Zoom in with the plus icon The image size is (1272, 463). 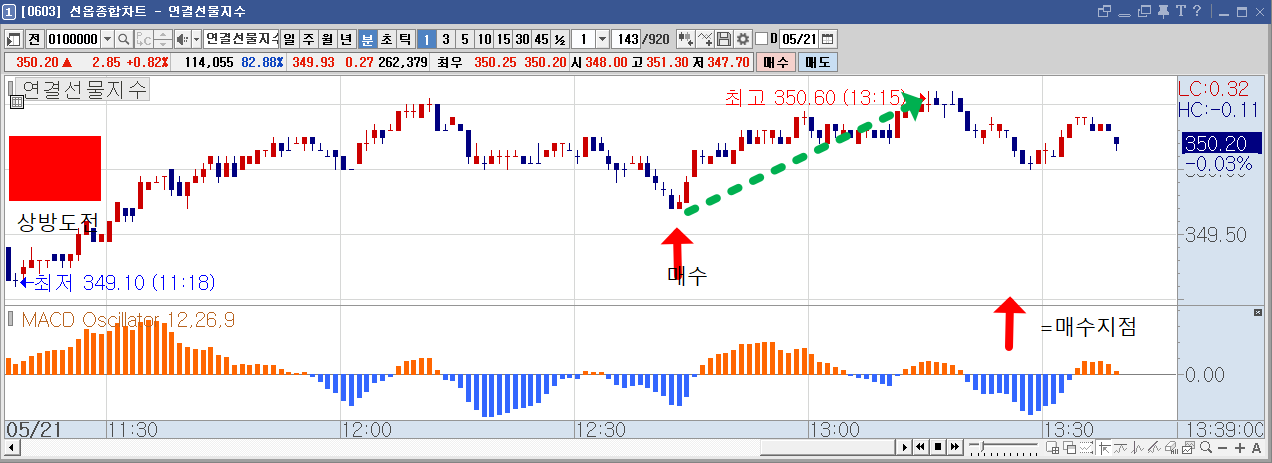click(1239, 447)
